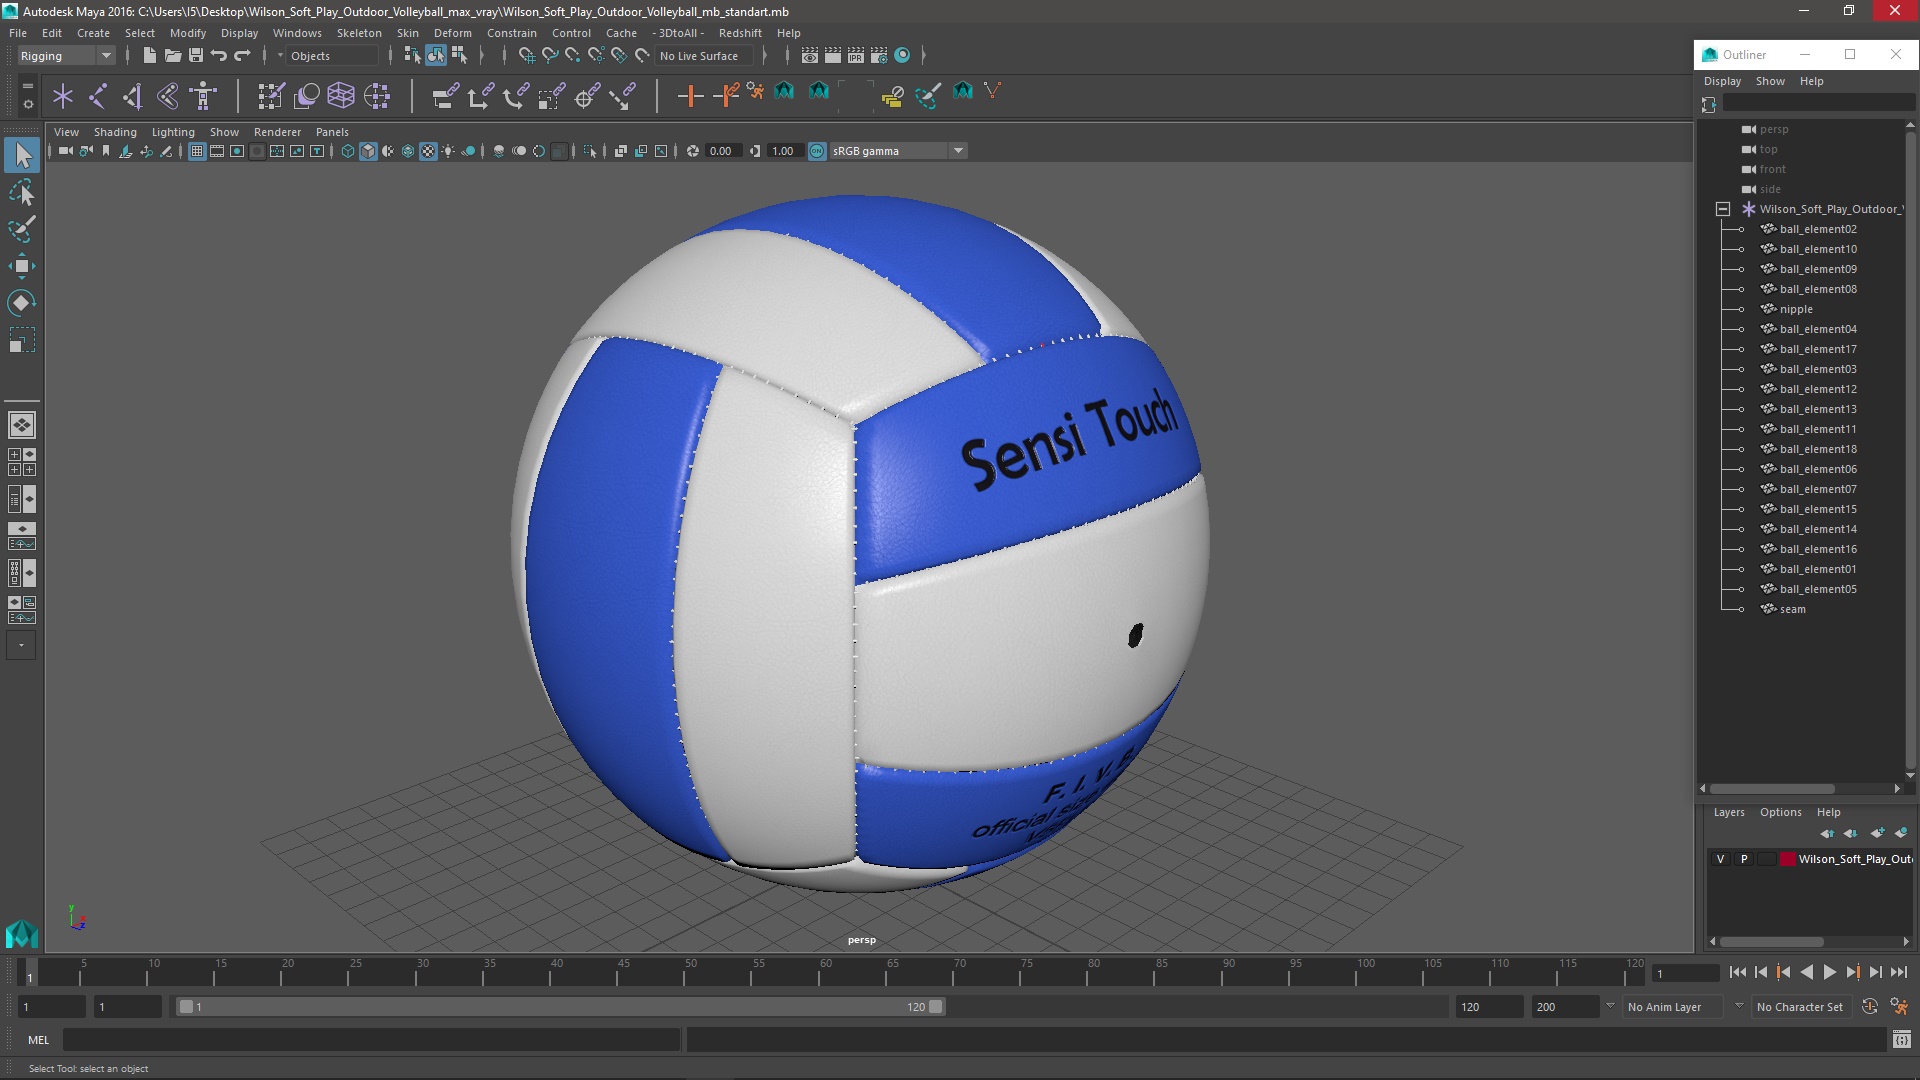Viewport: 1920px width, 1080px height.
Task: Click Snap to grids magnet icon
Action: pos(526,55)
